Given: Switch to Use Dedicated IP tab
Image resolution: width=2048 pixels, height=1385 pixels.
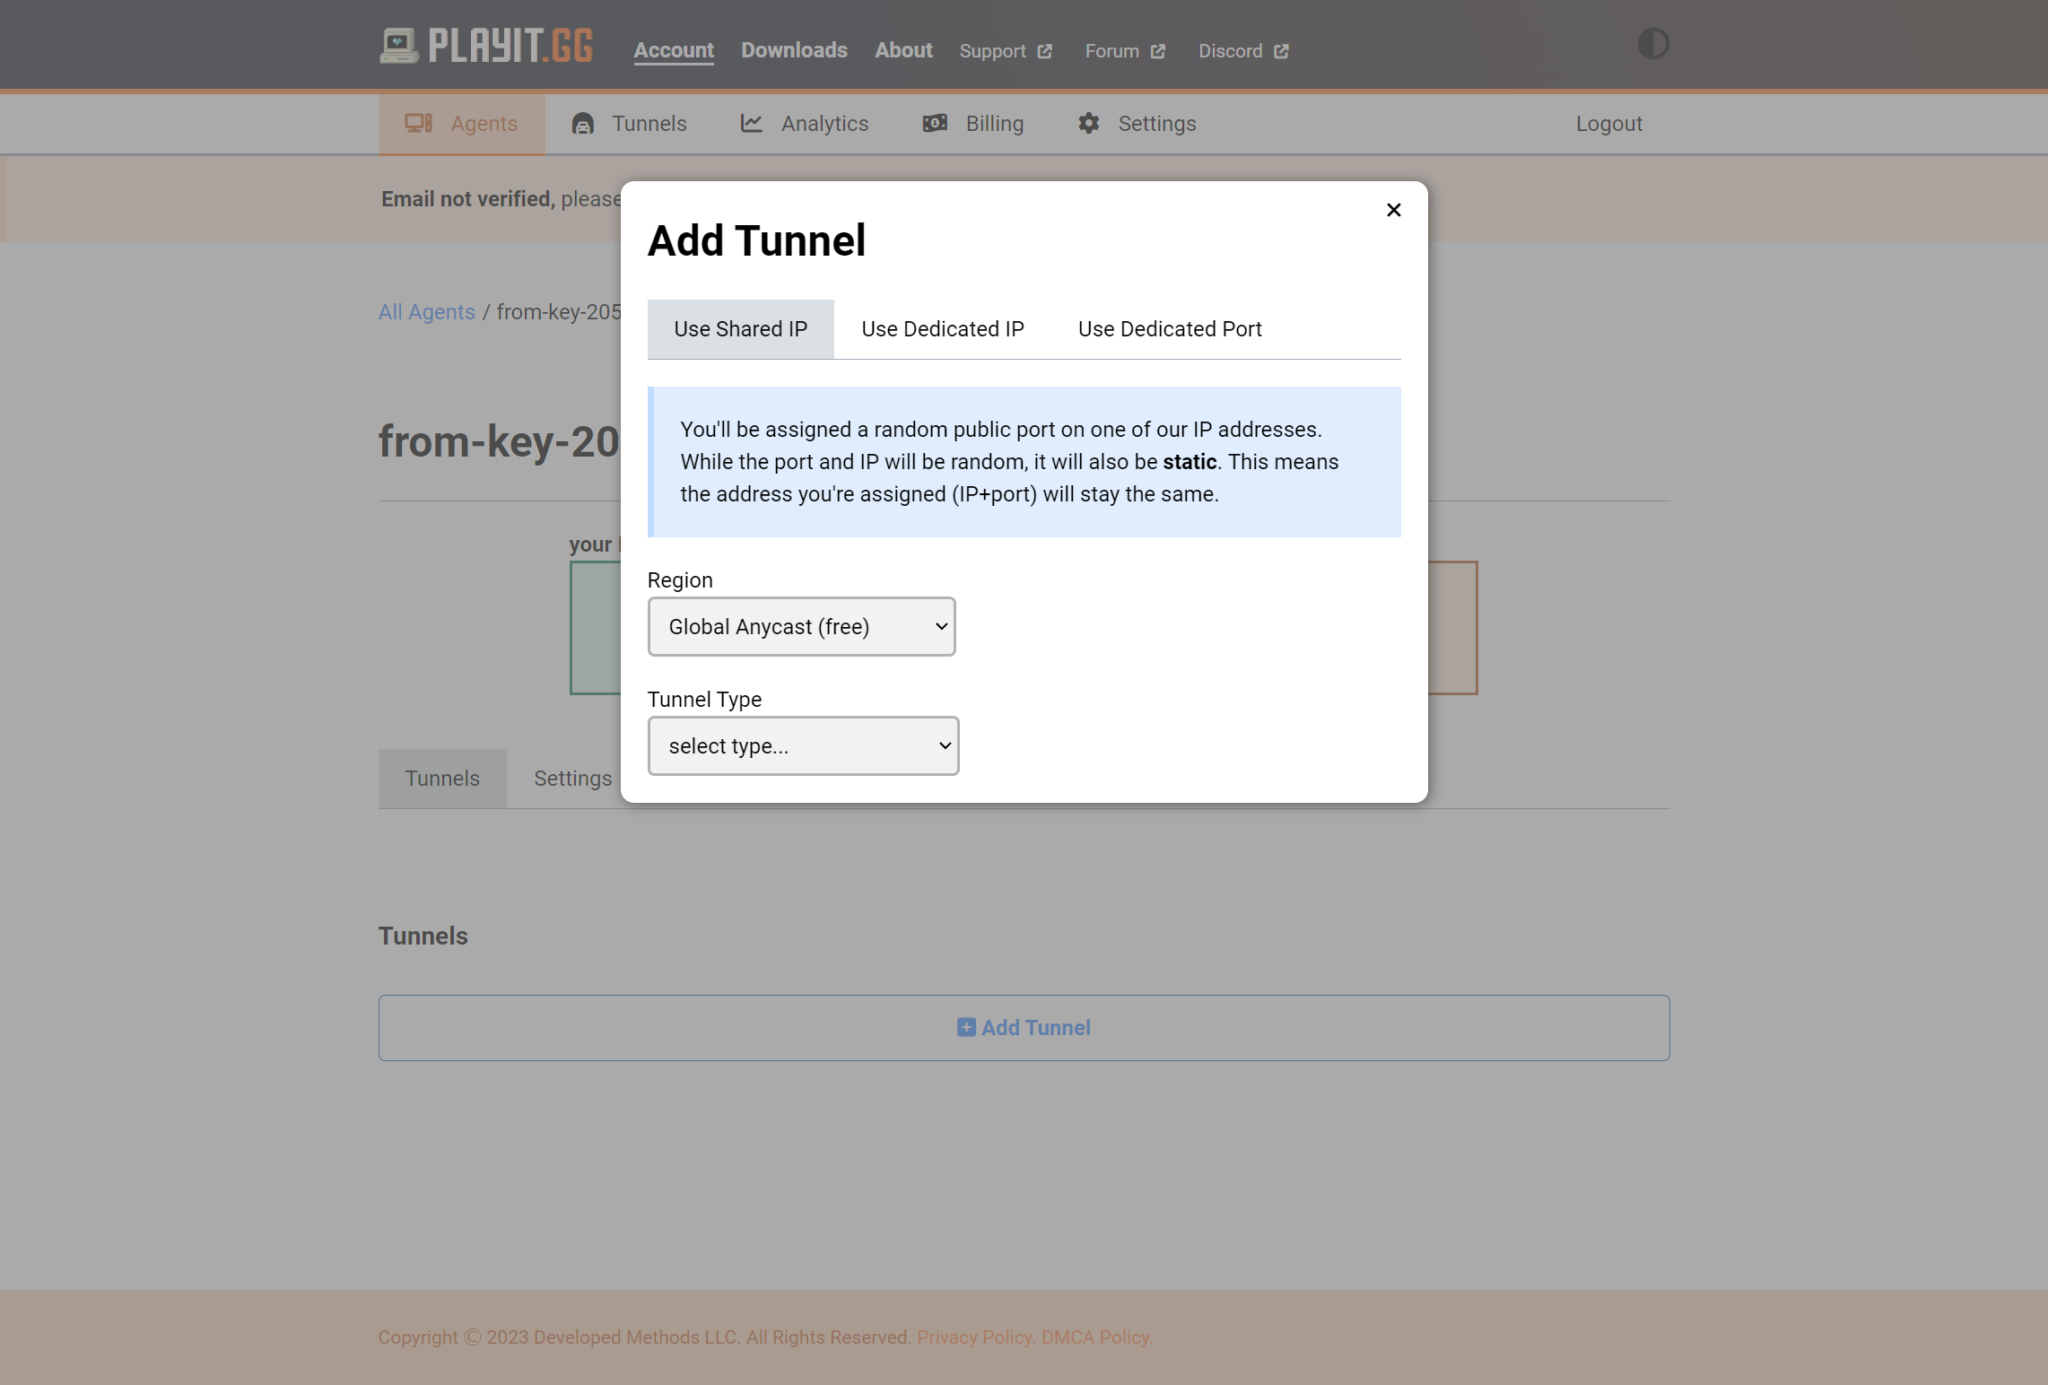Looking at the screenshot, I should tap(942, 329).
